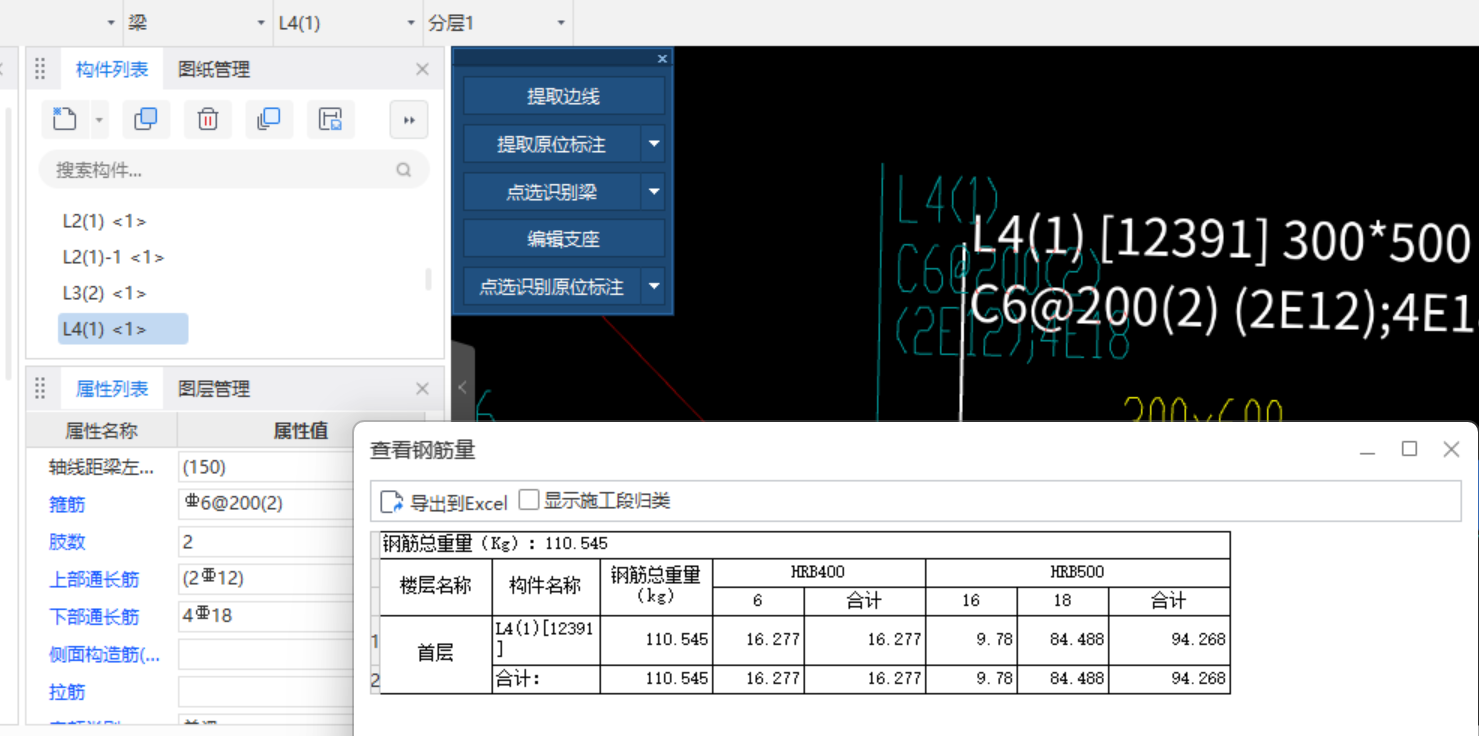Switch to the 构件列表 tab
The image size is (1479, 736).
[112, 69]
